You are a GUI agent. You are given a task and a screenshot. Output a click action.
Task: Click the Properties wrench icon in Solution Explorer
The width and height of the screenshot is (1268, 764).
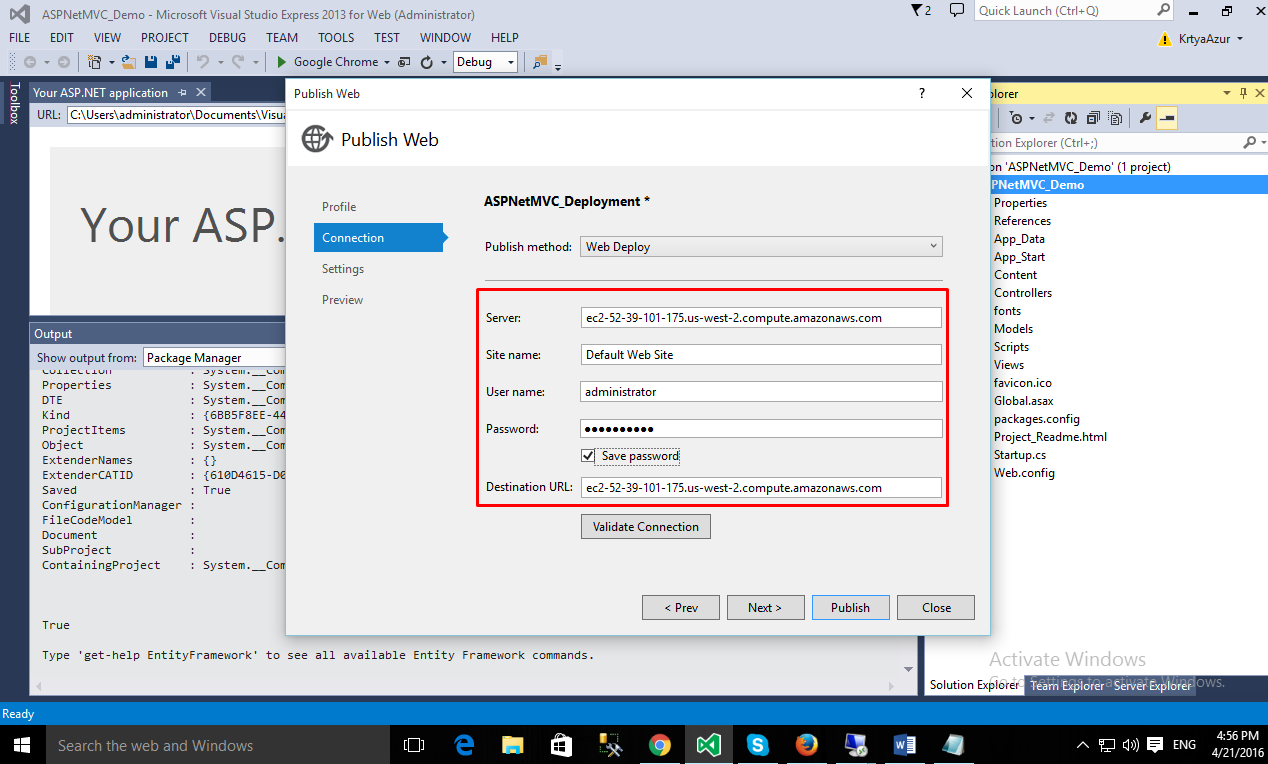tap(1145, 118)
